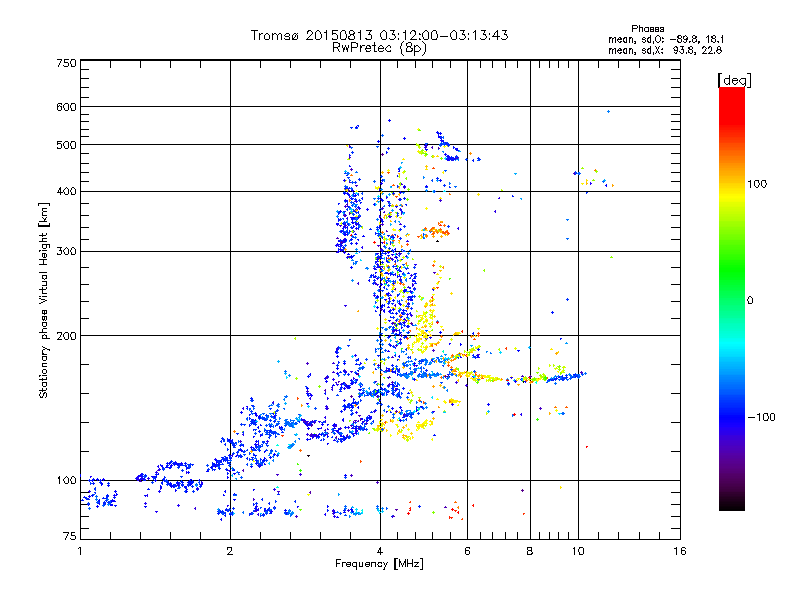Click colorbar tick label '-100'

pyautogui.click(x=761, y=417)
